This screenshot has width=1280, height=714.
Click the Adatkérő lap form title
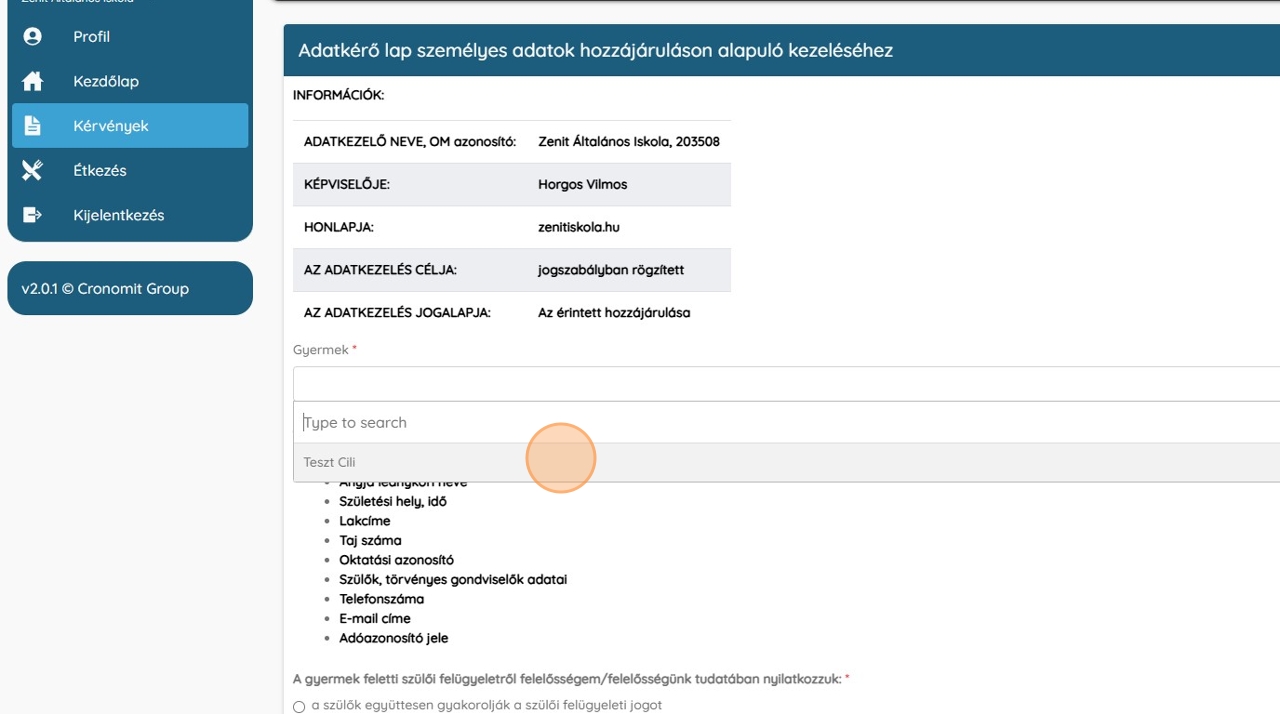point(596,50)
